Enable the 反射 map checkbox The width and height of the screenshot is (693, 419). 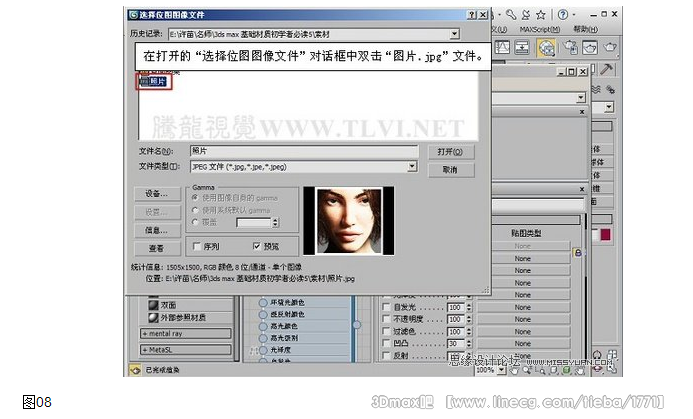(386, 355)
